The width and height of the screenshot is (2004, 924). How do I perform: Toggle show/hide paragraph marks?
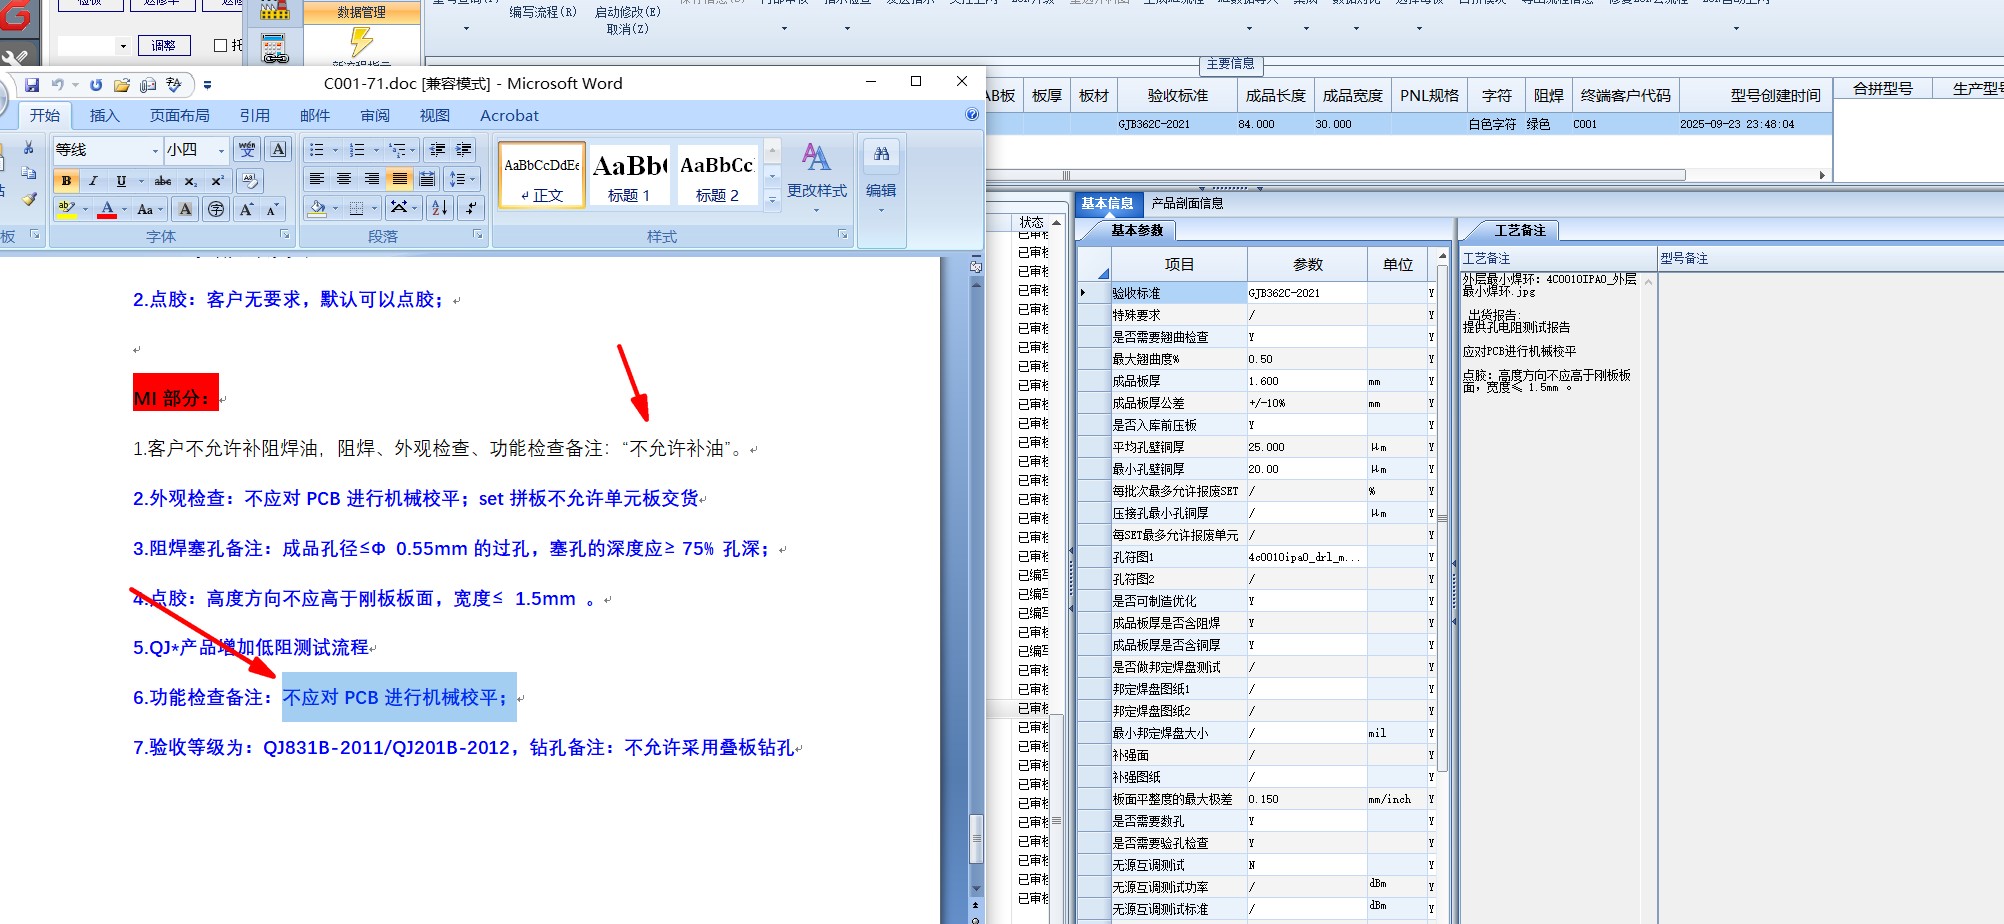click(470, 208)
